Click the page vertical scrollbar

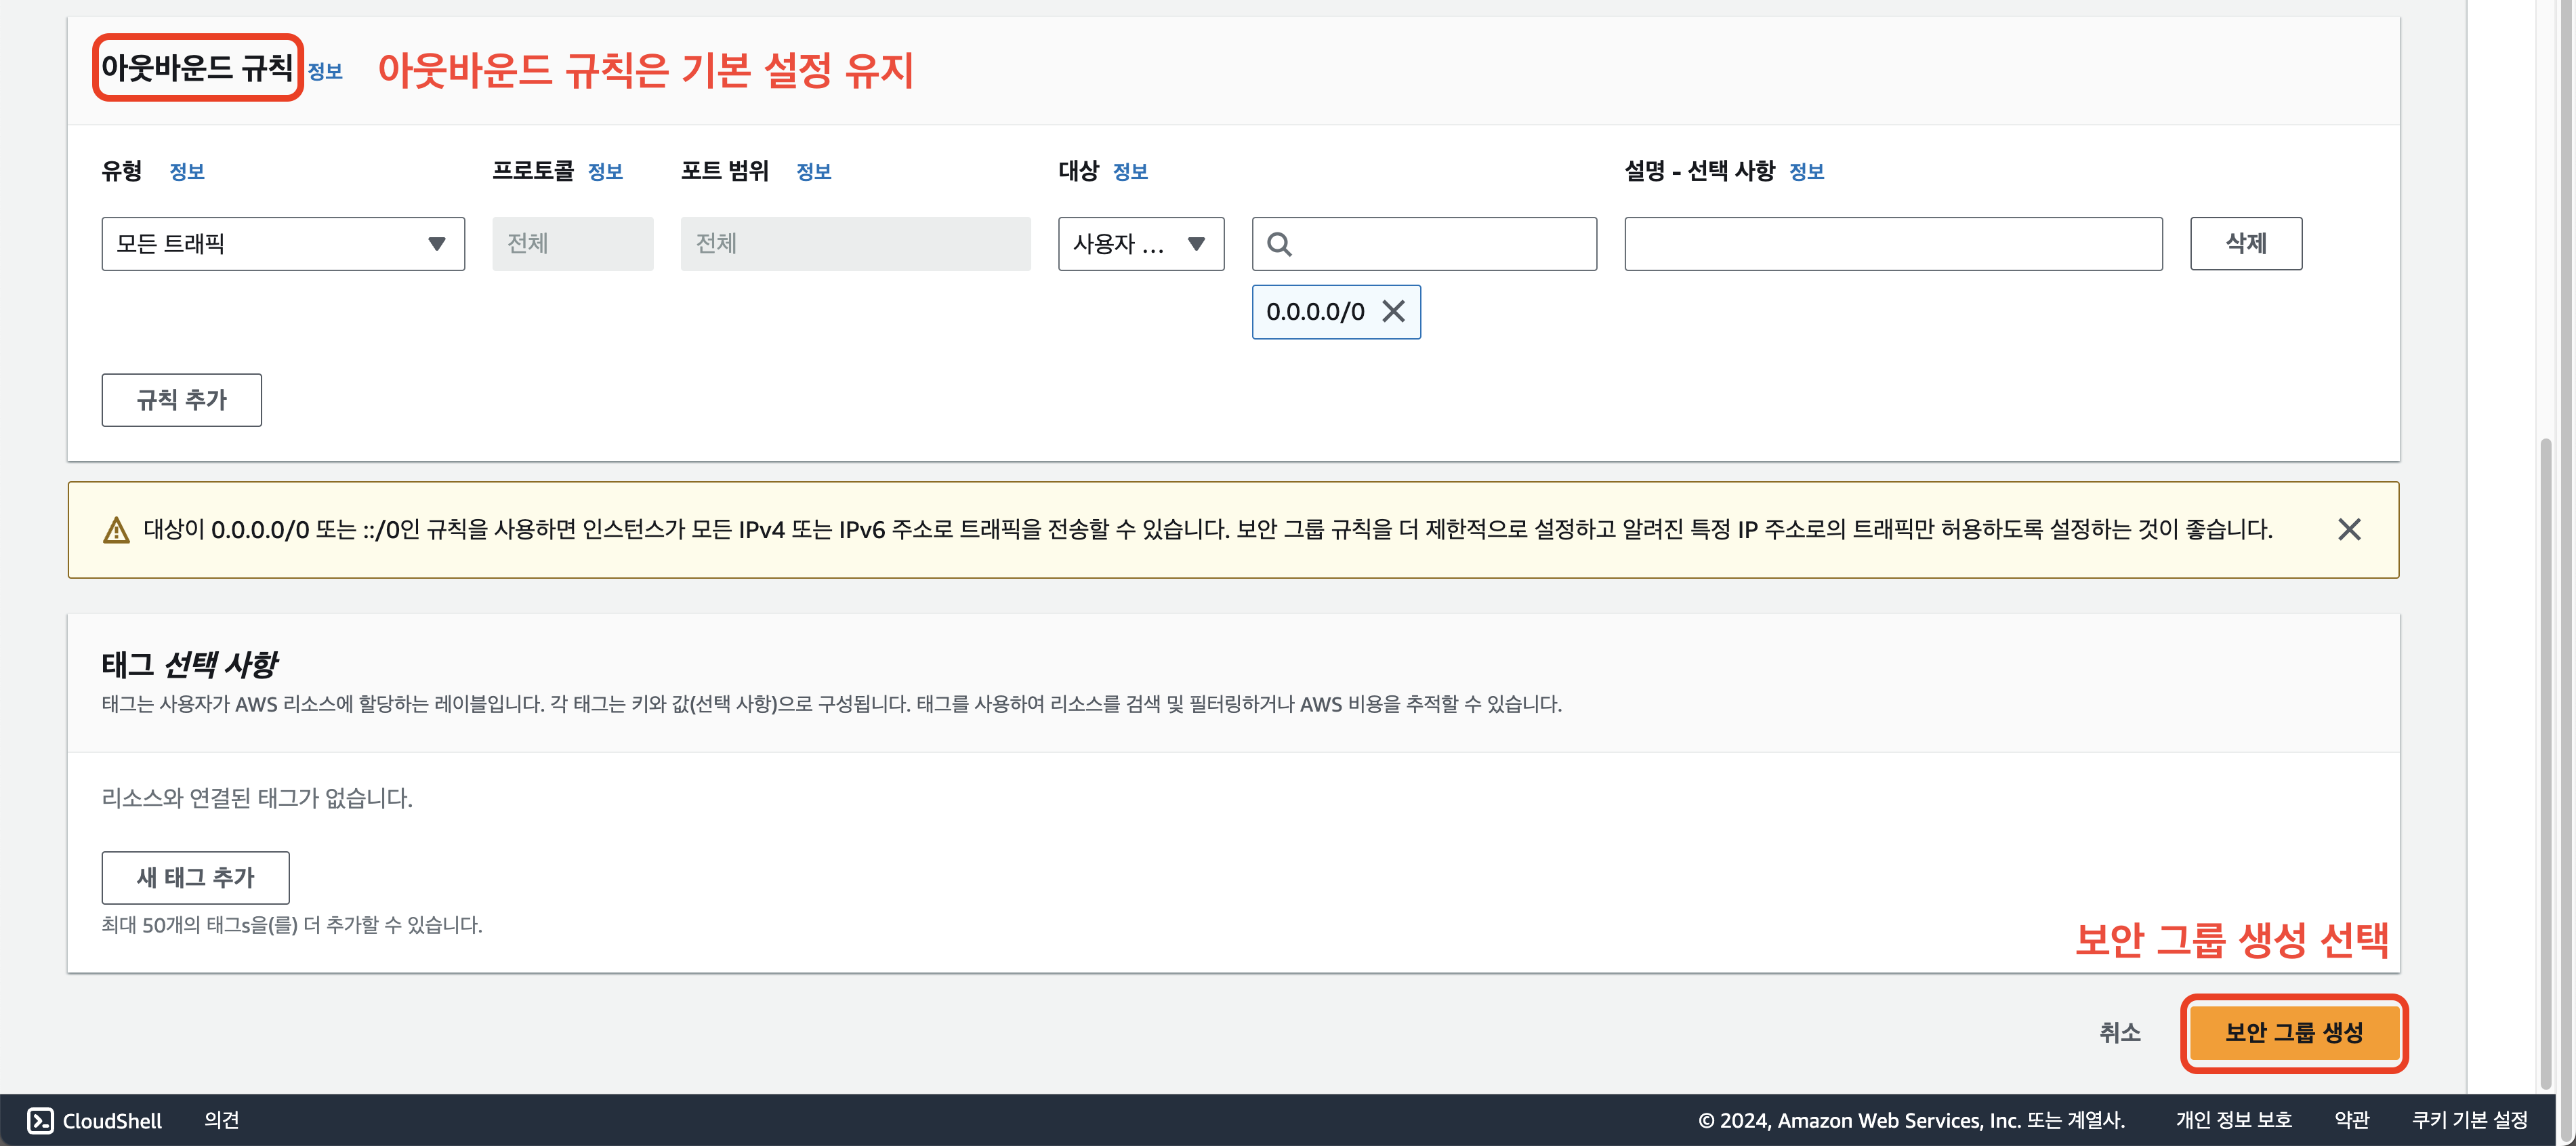pos(2545,760)
